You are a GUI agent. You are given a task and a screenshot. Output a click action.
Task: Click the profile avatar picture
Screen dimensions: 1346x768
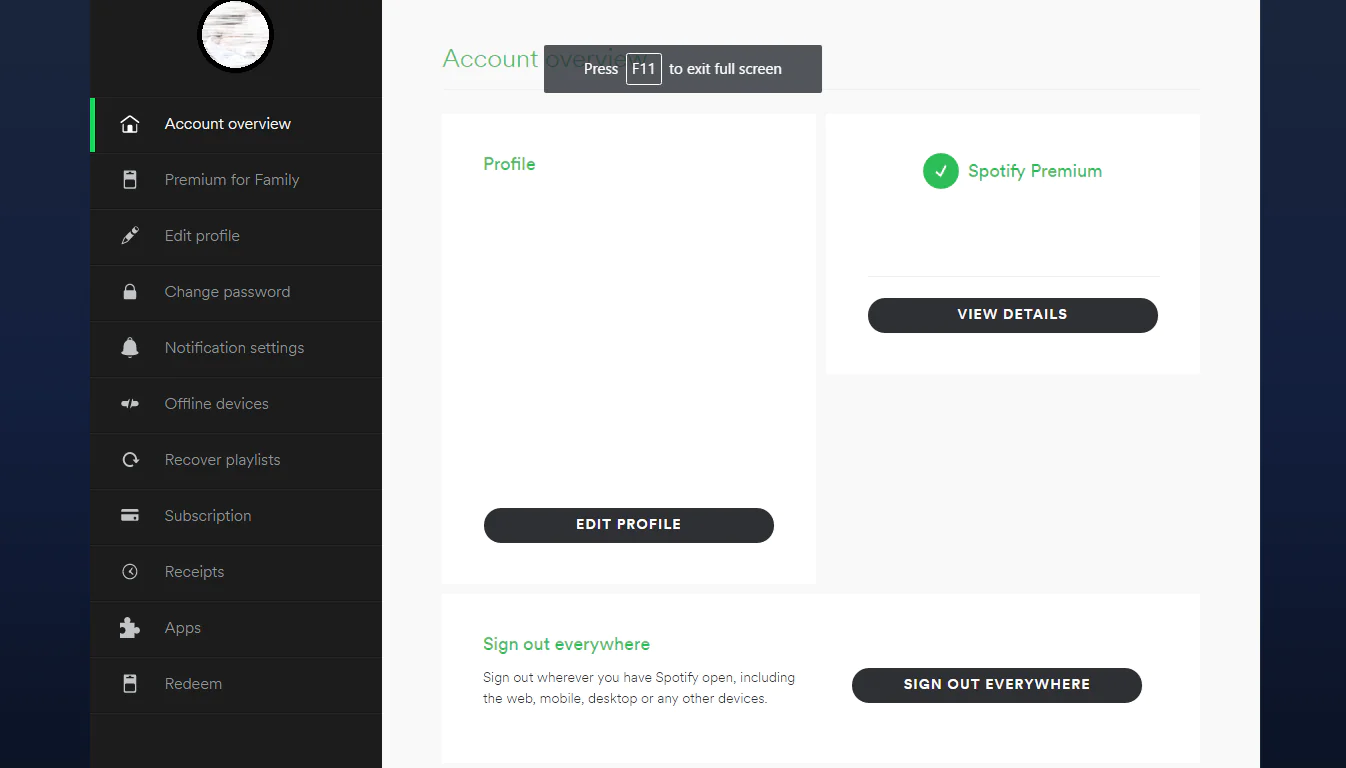pos(235,35)
